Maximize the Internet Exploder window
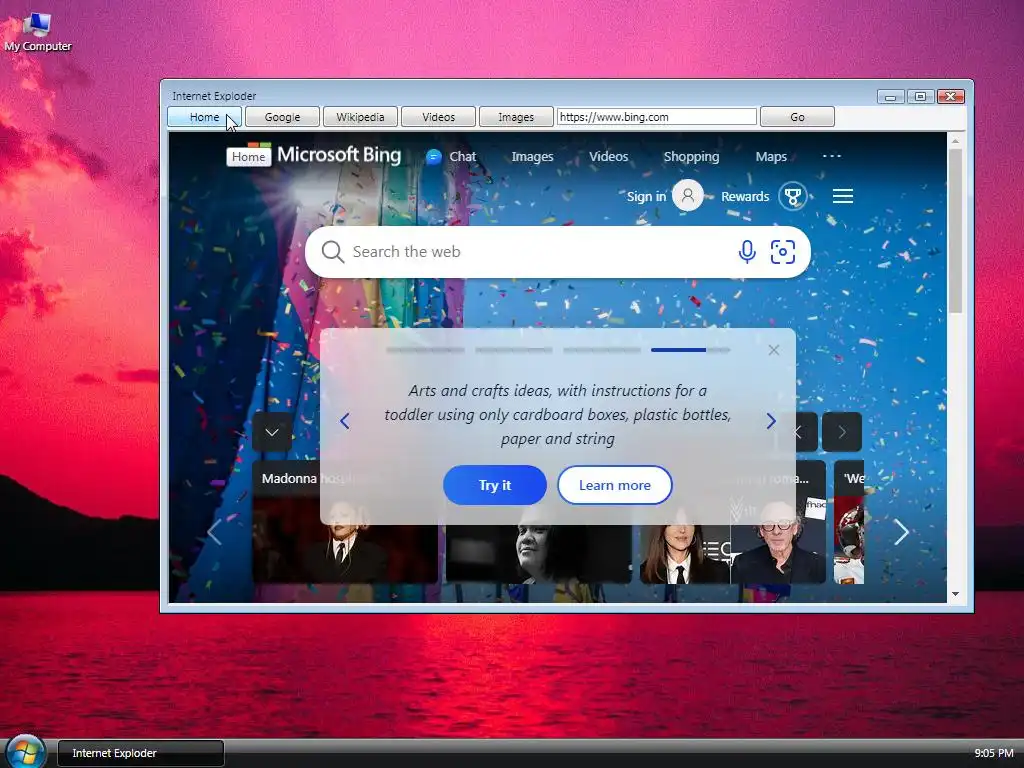This screenshot has width=1024, height=768. tap(920, 97)
